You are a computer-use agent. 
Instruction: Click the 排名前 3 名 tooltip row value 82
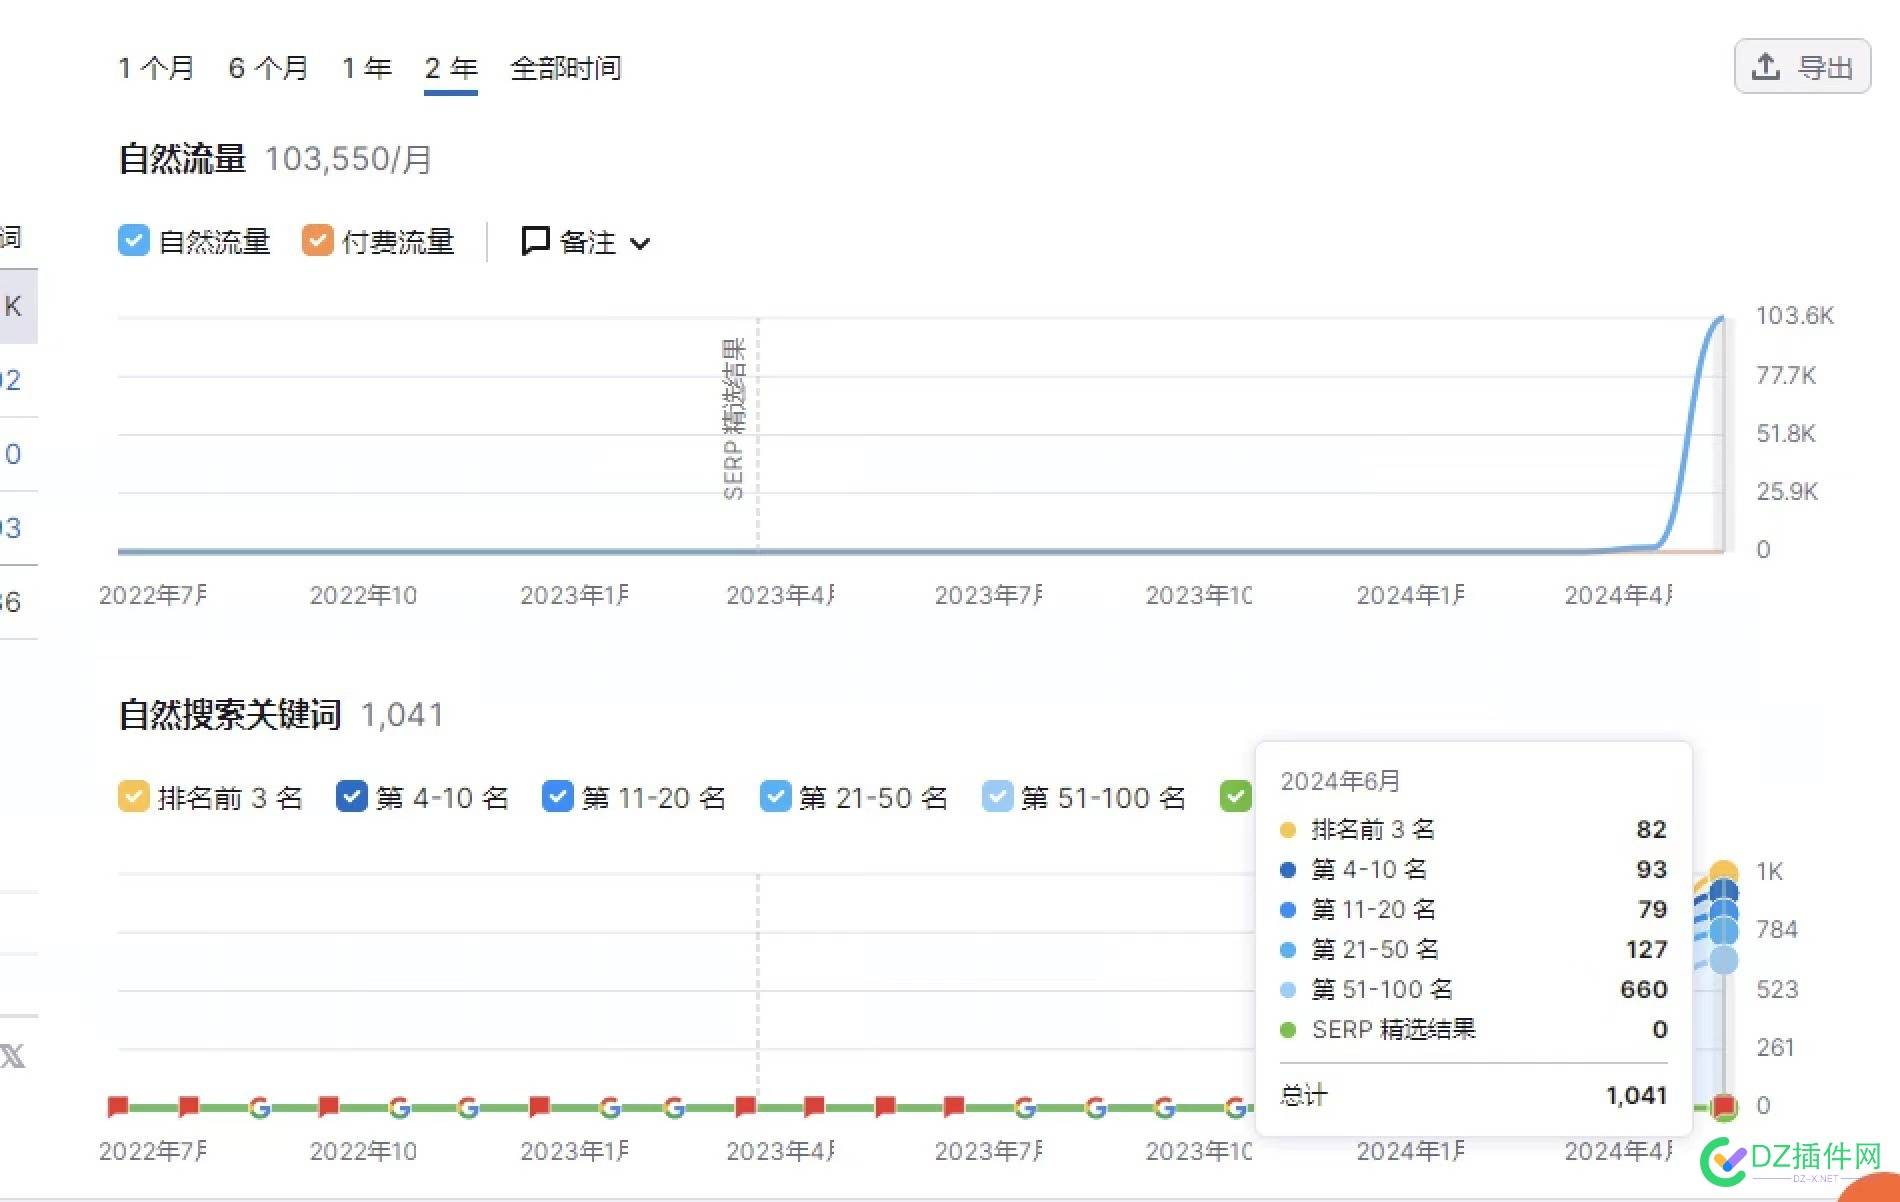point(1651,829)
